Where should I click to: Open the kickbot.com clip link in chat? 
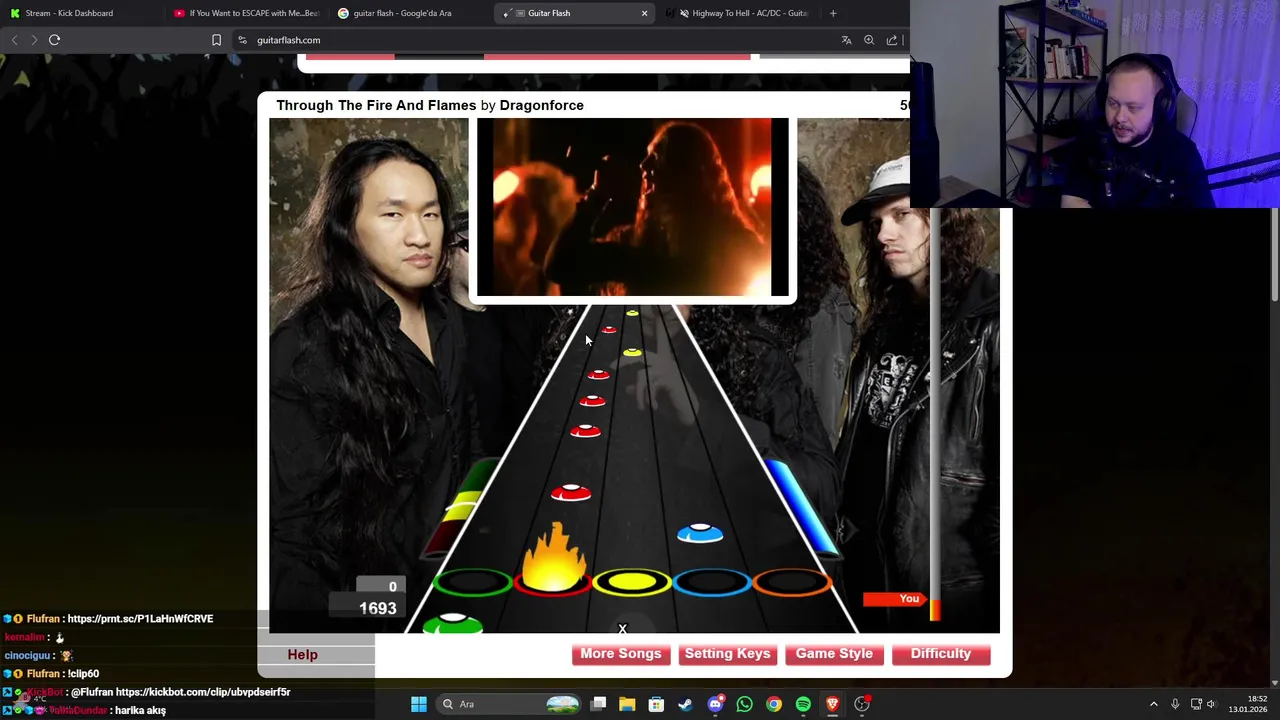(203, 692)
